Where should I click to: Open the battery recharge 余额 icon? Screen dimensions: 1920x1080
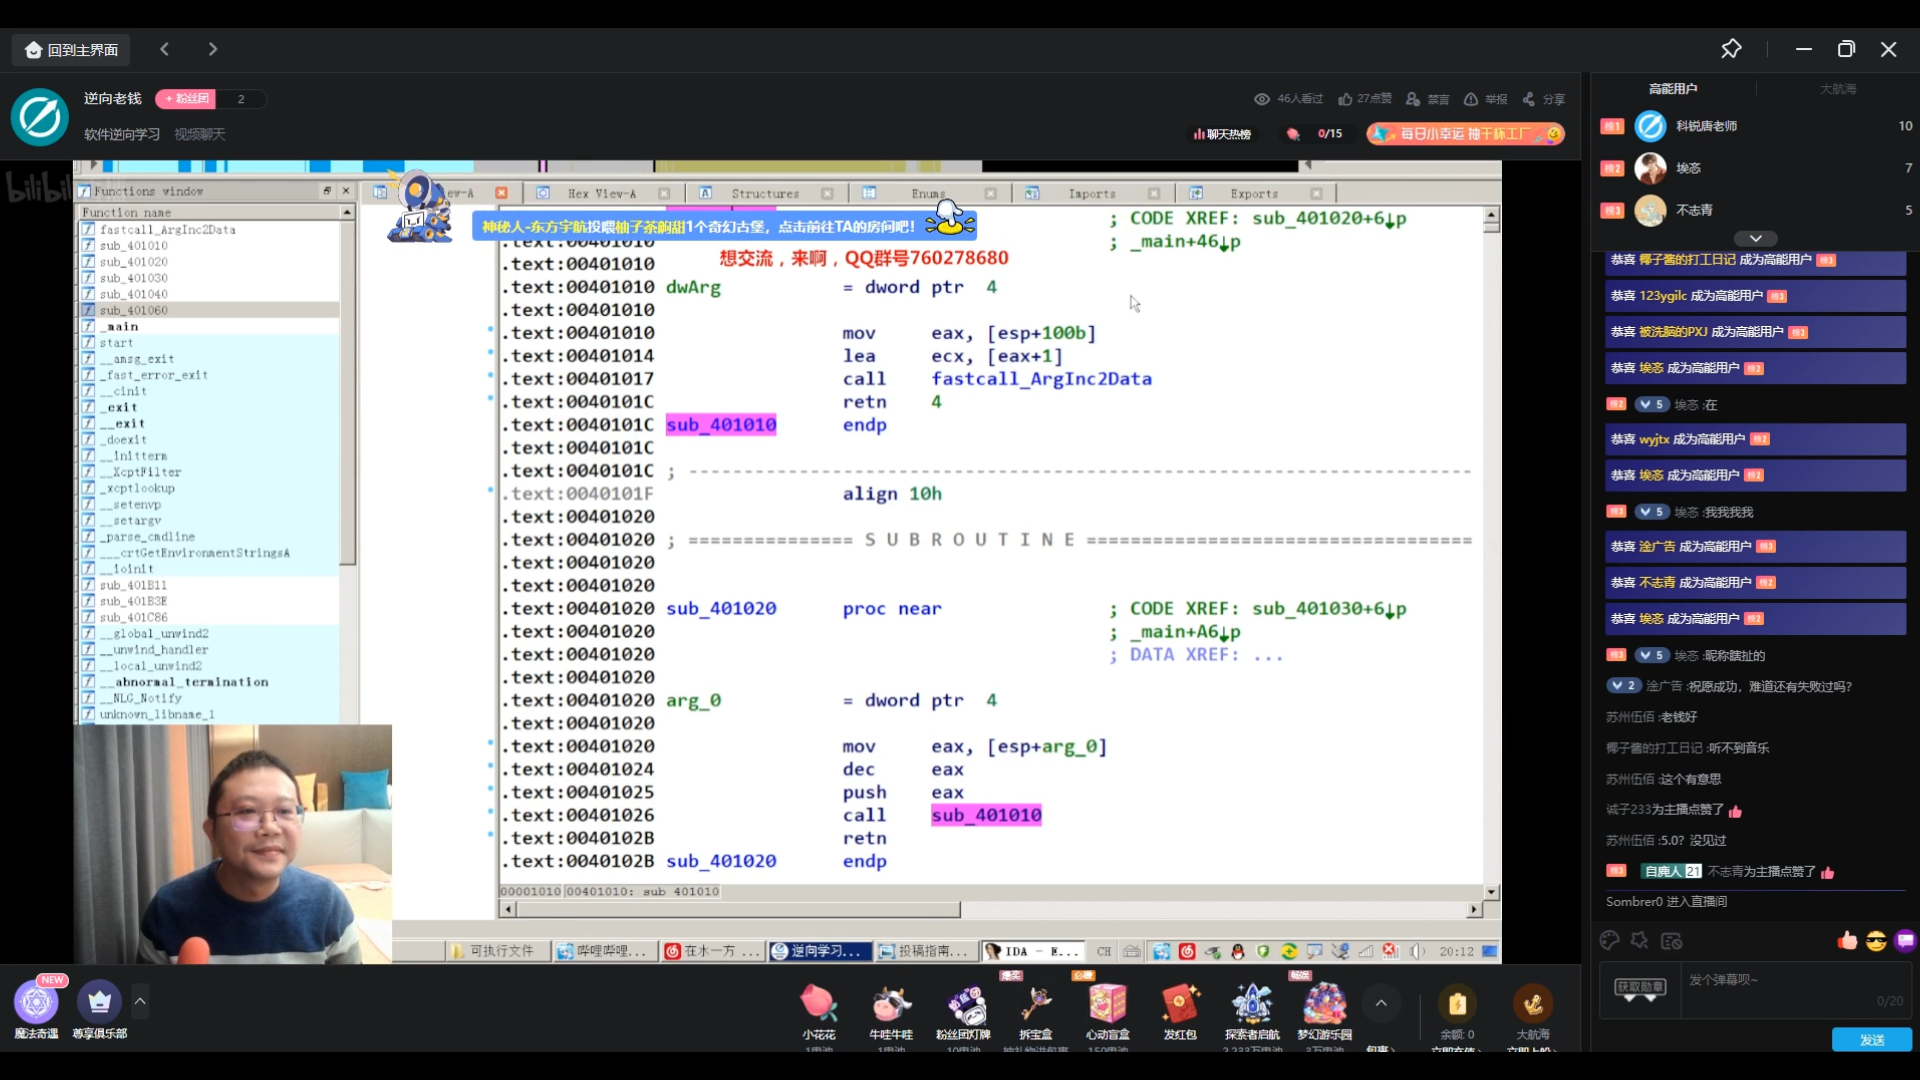(1457, 1004)
